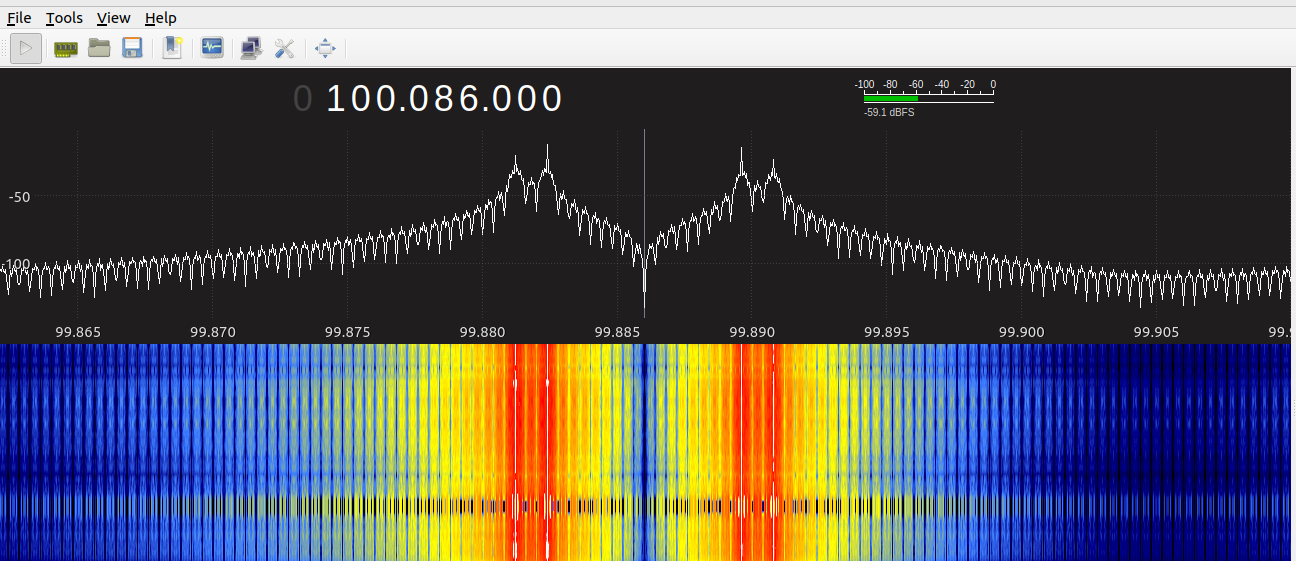Open the Tools menu

(x=64, y=18)
